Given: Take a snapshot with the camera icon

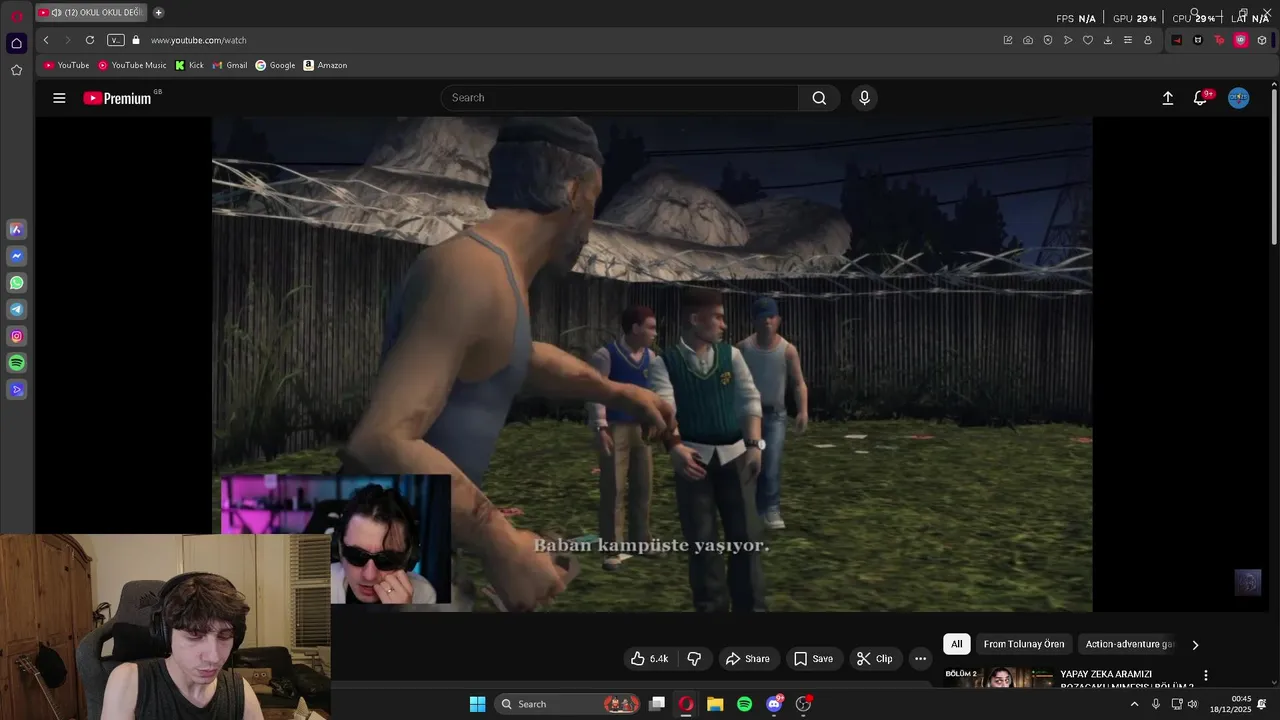Looking at the screenshot, I should [1028, 40].
